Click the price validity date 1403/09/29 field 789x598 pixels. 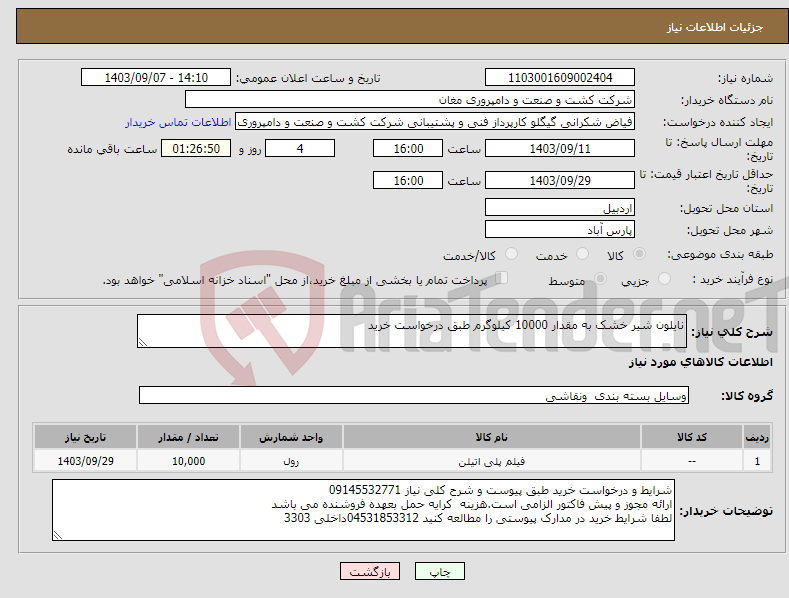[x=560, y=180]
